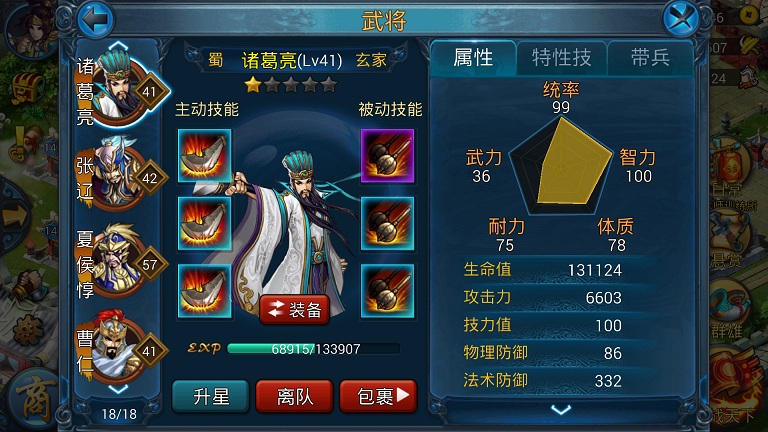This screenshot has width=768, height=432.
Task: Select first active skill flaming blade icon
Action: pyautogui.click(x=204, y=156)
